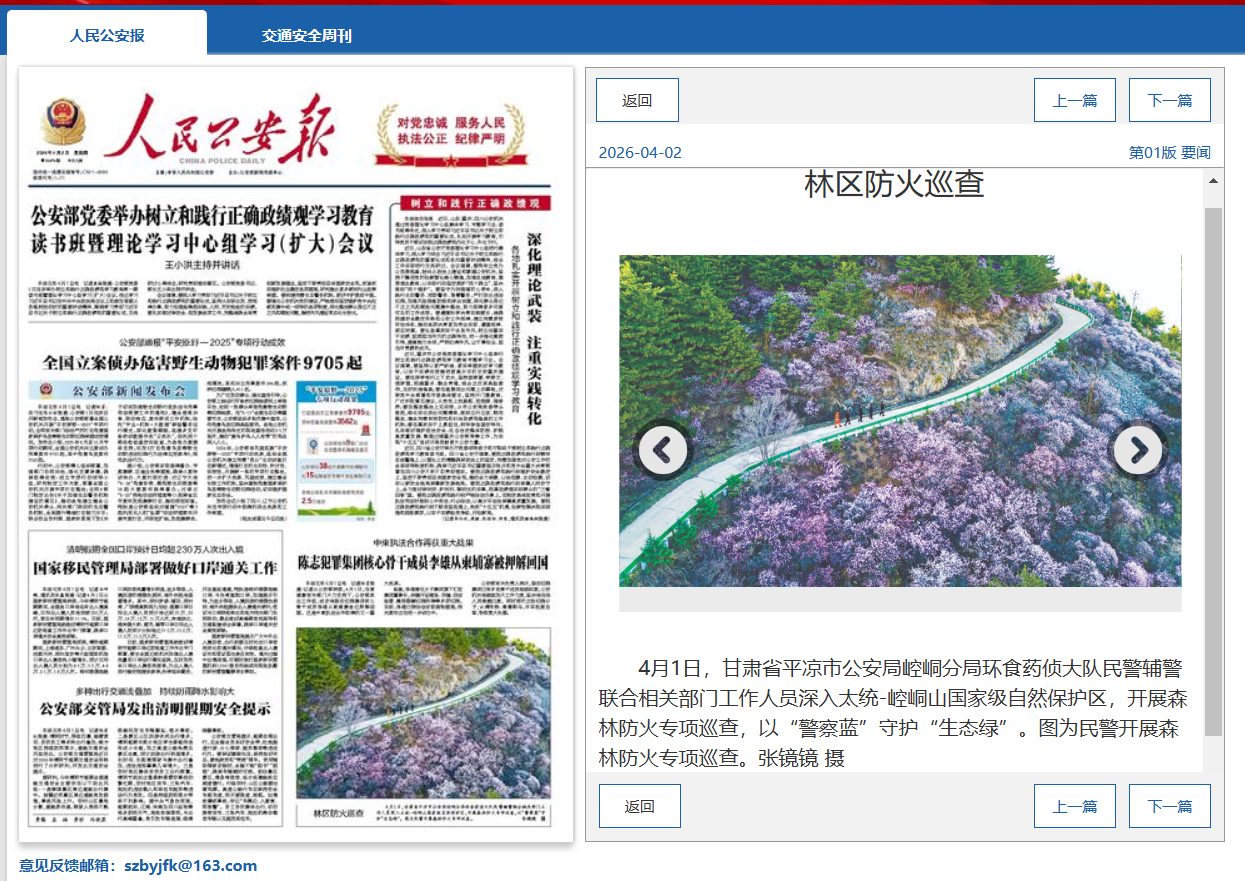
Task: Go to previous article via bottom 上一篇
Action: [x=1074, y=806]
